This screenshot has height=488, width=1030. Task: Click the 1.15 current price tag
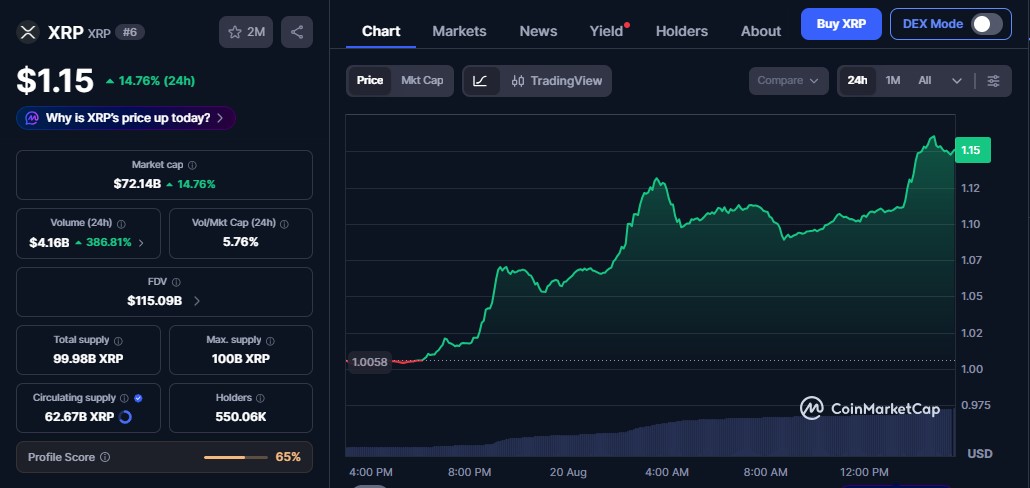[973, 150]
